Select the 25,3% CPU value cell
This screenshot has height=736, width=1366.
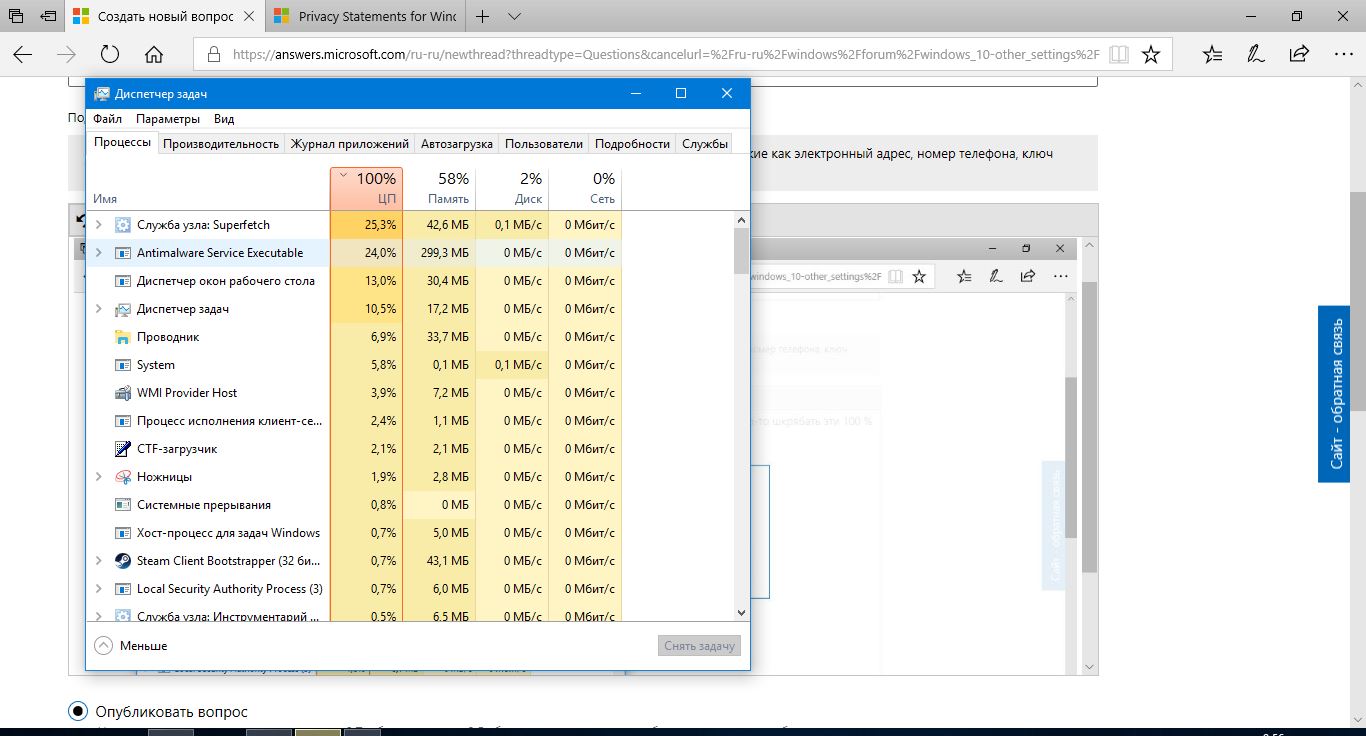(366, 225)
